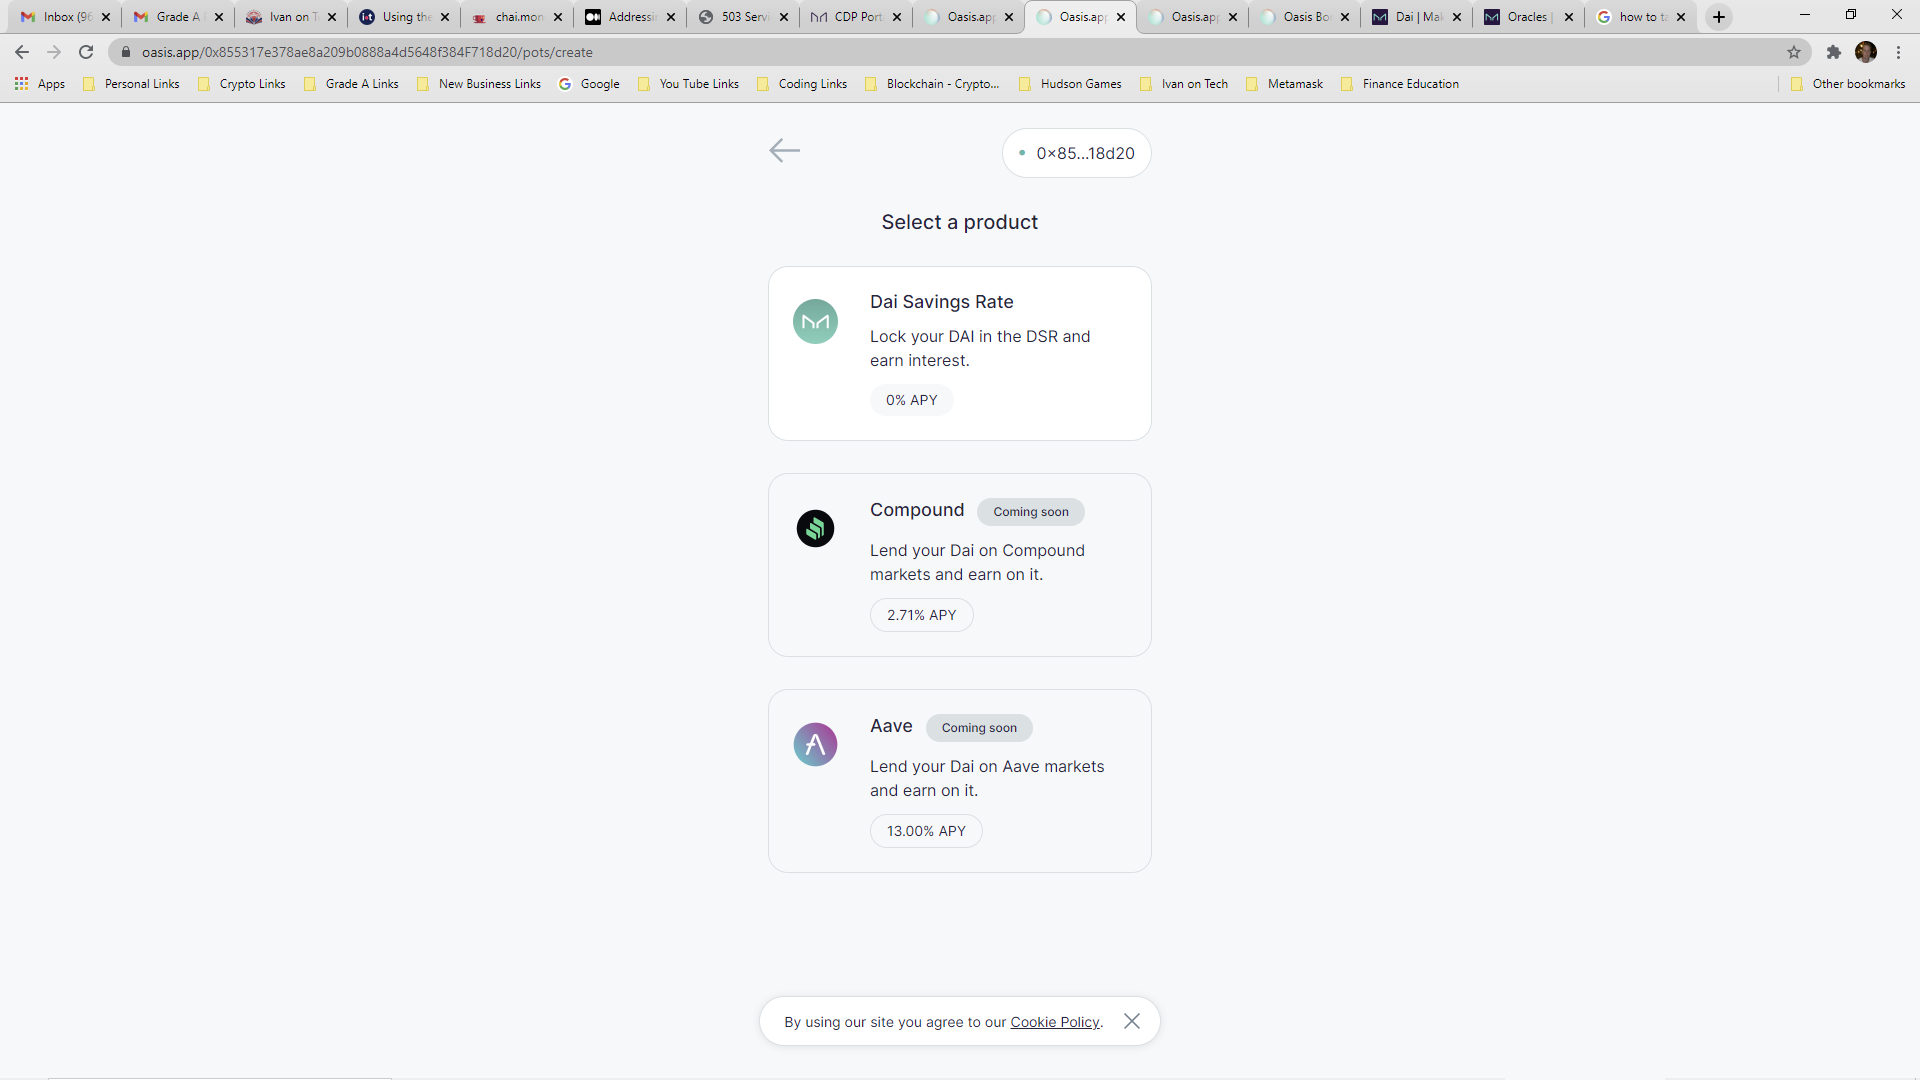Click the Aave Coming soon badge
1920x1080 pixels.
tap(978, 728)
